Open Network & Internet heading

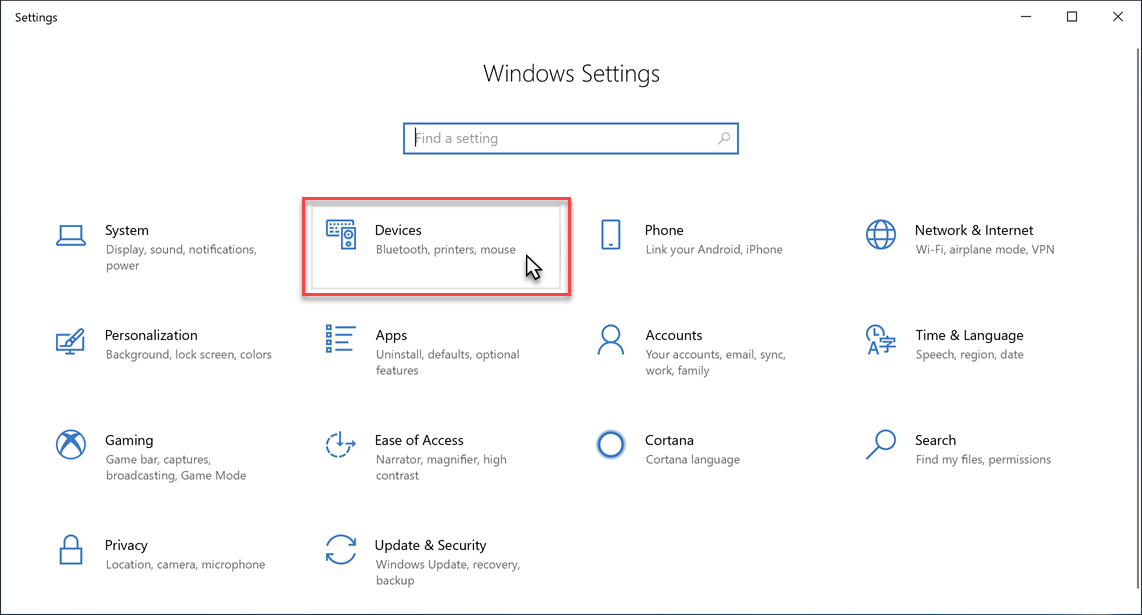point(974,230)
